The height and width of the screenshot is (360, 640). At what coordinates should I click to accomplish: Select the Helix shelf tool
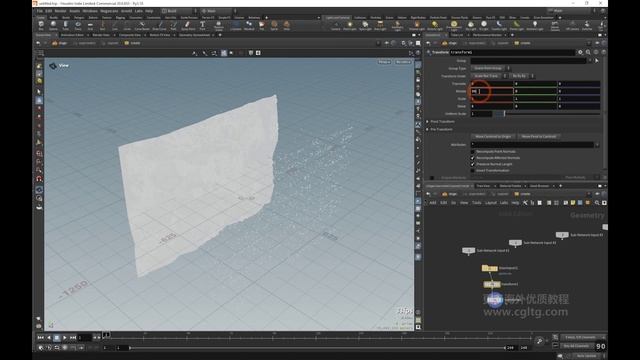click(287, 25)
